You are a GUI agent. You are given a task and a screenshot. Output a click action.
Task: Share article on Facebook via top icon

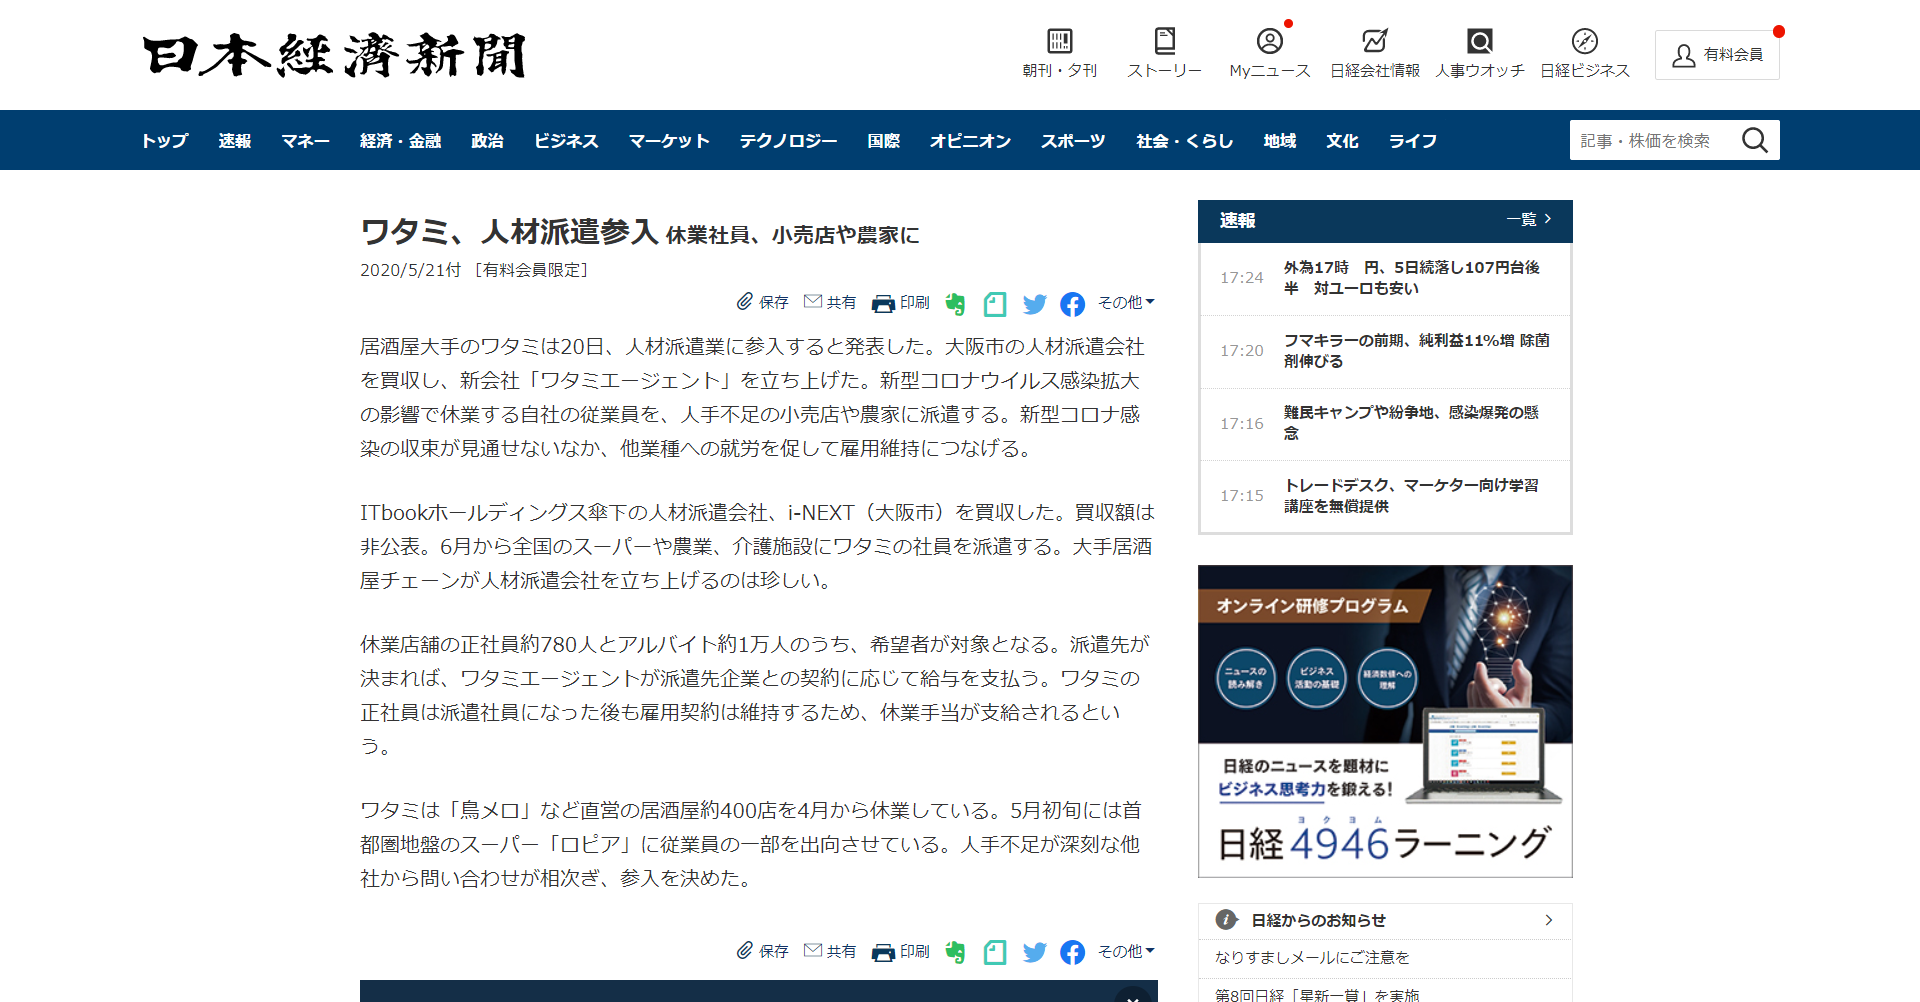point(1072,304)
